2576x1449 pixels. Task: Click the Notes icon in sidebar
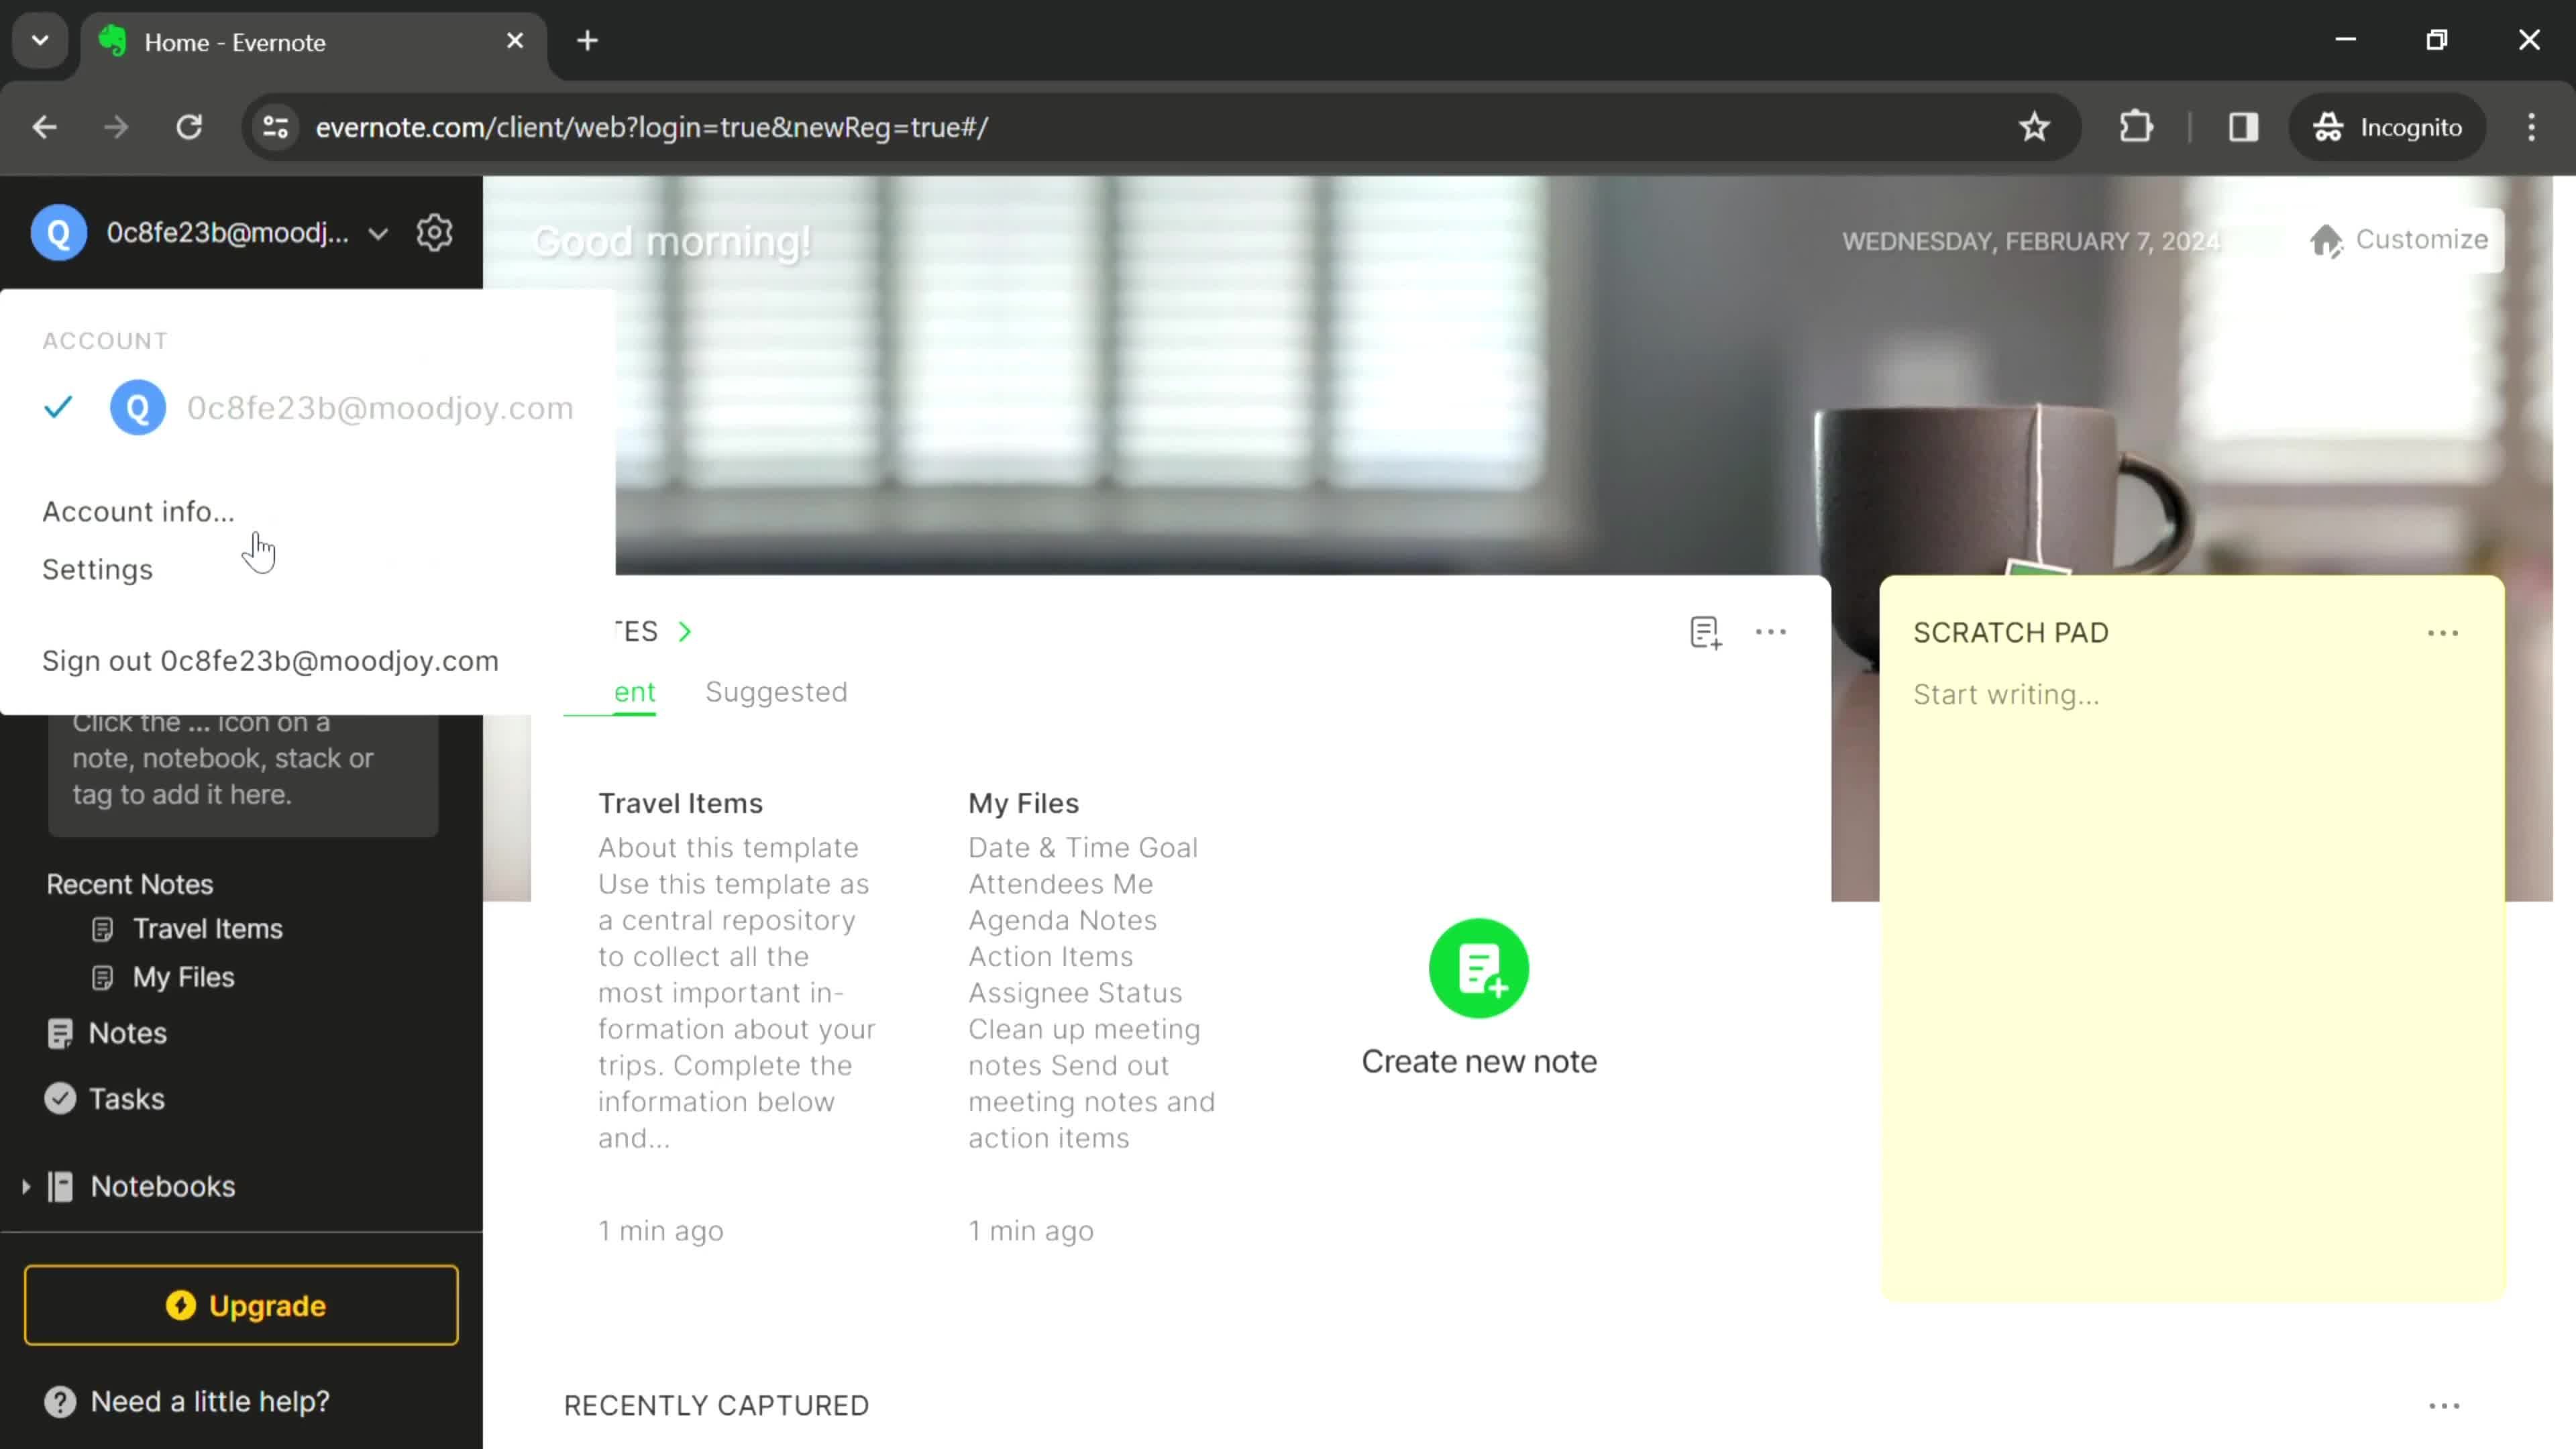(x=60, y=1033)
